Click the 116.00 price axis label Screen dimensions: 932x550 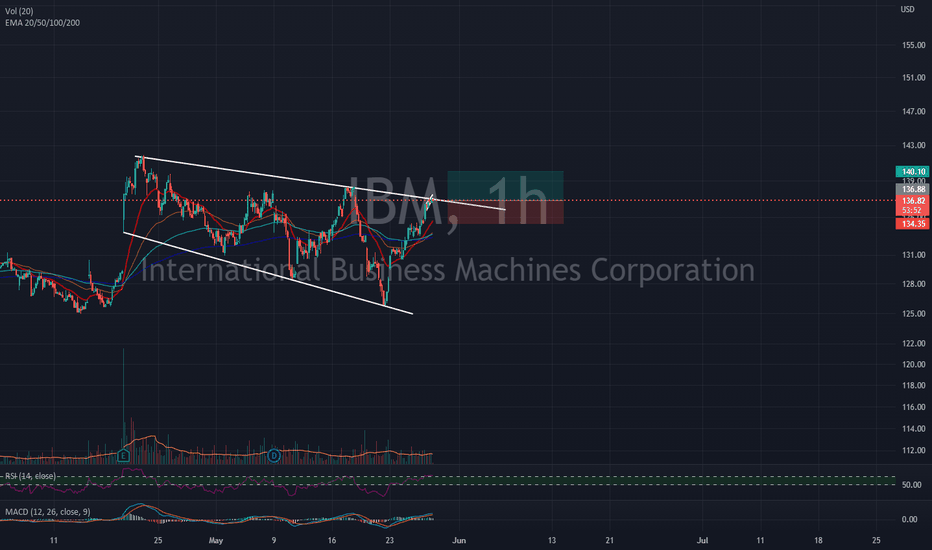pyautogui.click(x=914, y=407)
